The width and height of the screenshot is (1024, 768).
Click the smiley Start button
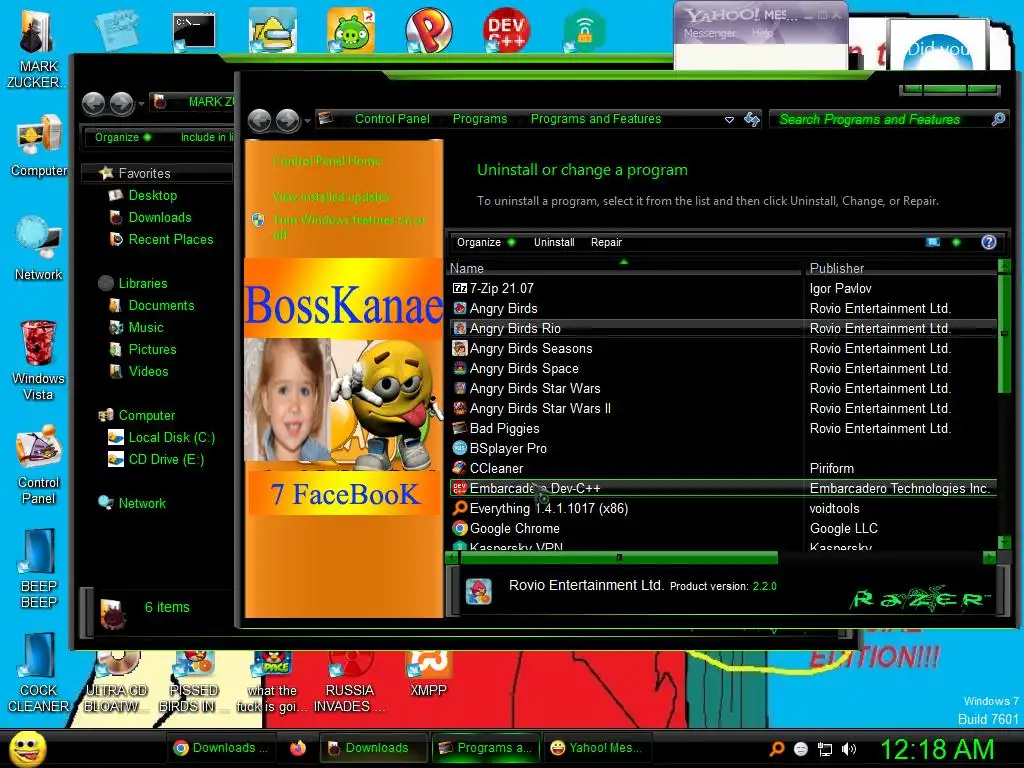pos(27,748)
